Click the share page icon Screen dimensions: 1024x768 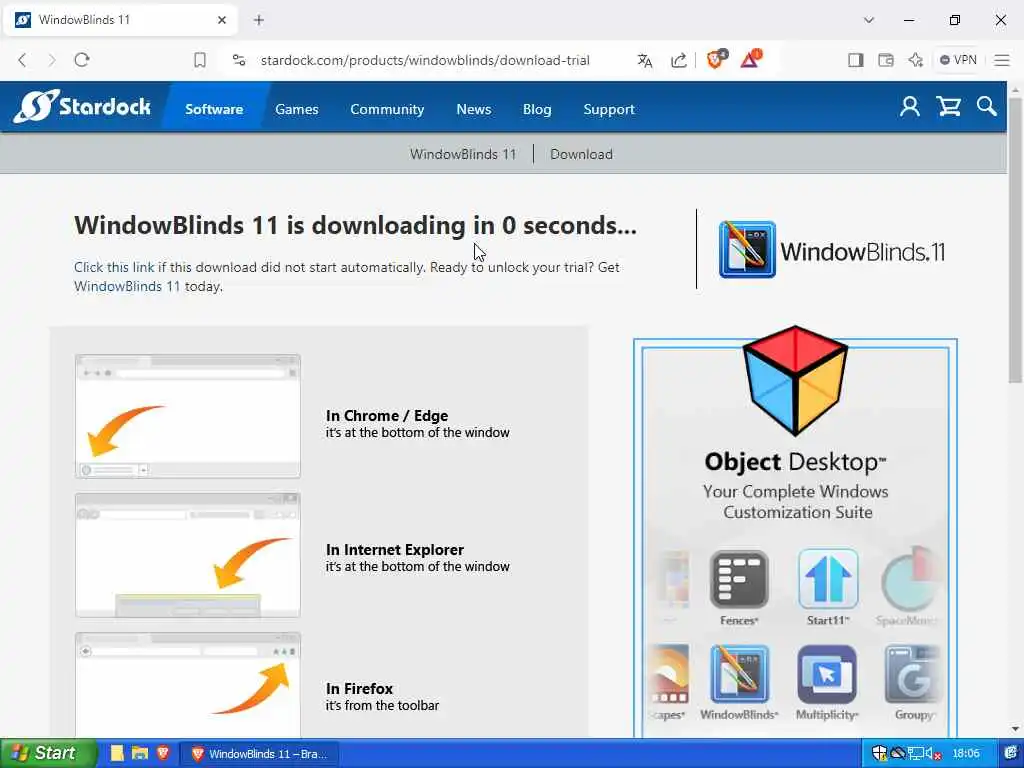[679, 60]
